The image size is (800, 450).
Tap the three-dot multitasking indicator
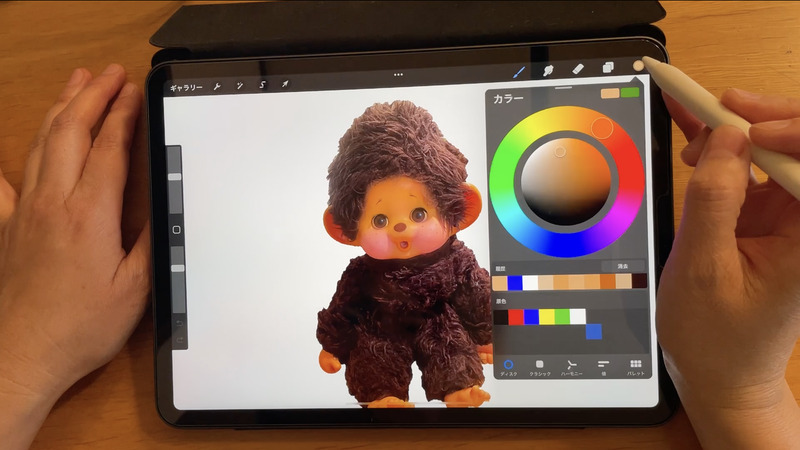click(x=398, y=74)
